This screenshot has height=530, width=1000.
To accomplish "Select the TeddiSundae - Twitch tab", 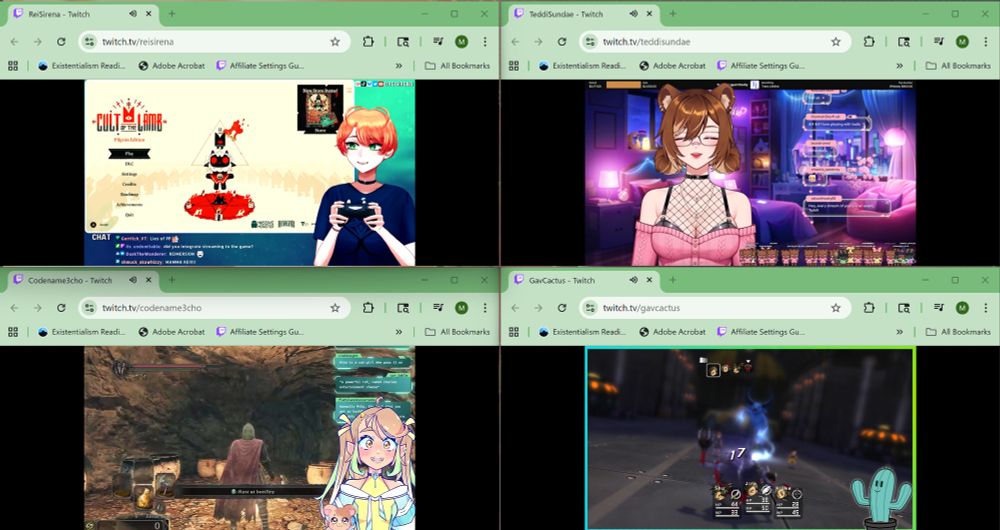I will [x=584, y=13].
